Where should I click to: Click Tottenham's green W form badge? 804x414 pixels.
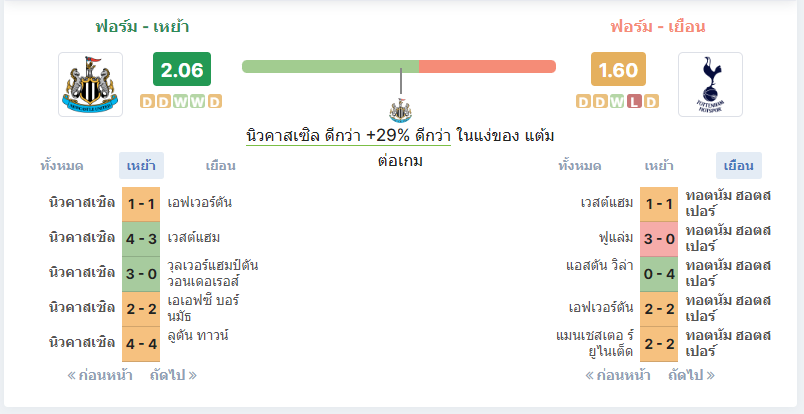coord(617,102)
